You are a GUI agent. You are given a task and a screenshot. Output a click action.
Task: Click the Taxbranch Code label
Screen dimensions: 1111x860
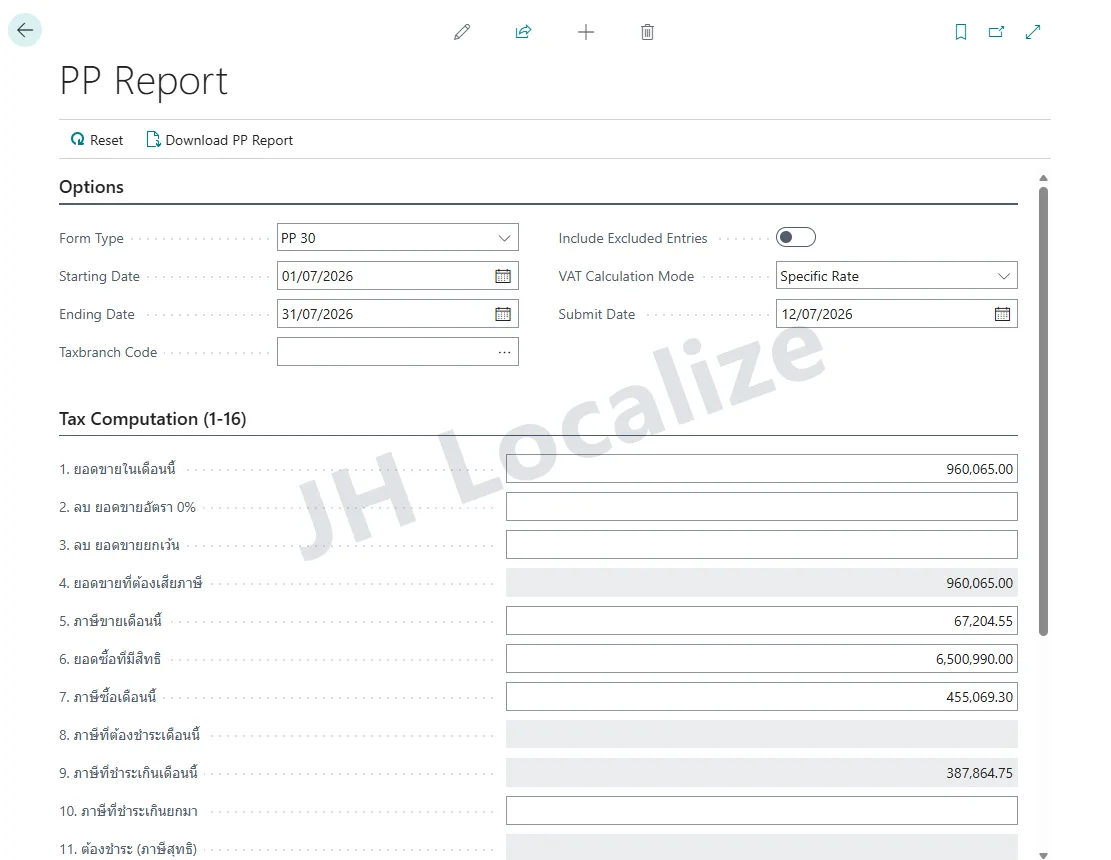108,352
